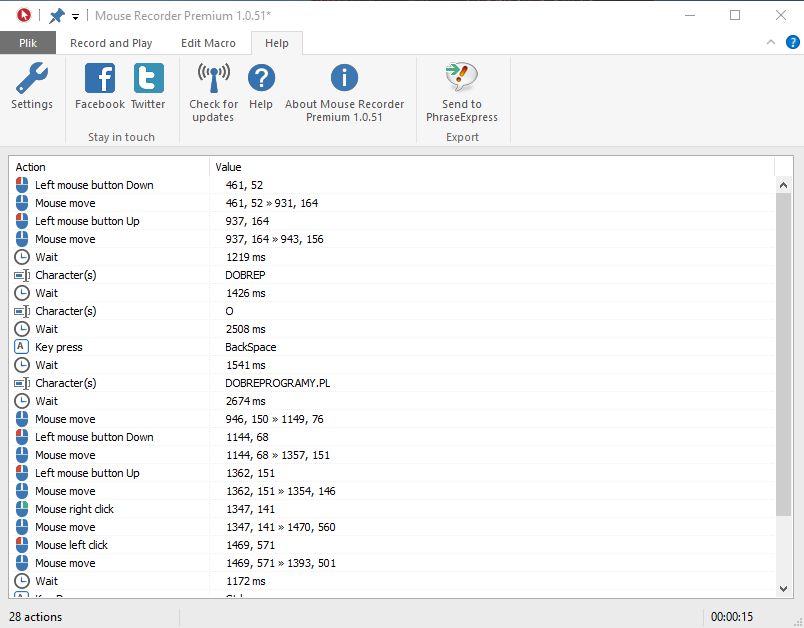Image resolution: width=804 pixels, height=628 pixels.
Task: Select the Key press BackSpace key icon
Action: [x=21, y=347]
